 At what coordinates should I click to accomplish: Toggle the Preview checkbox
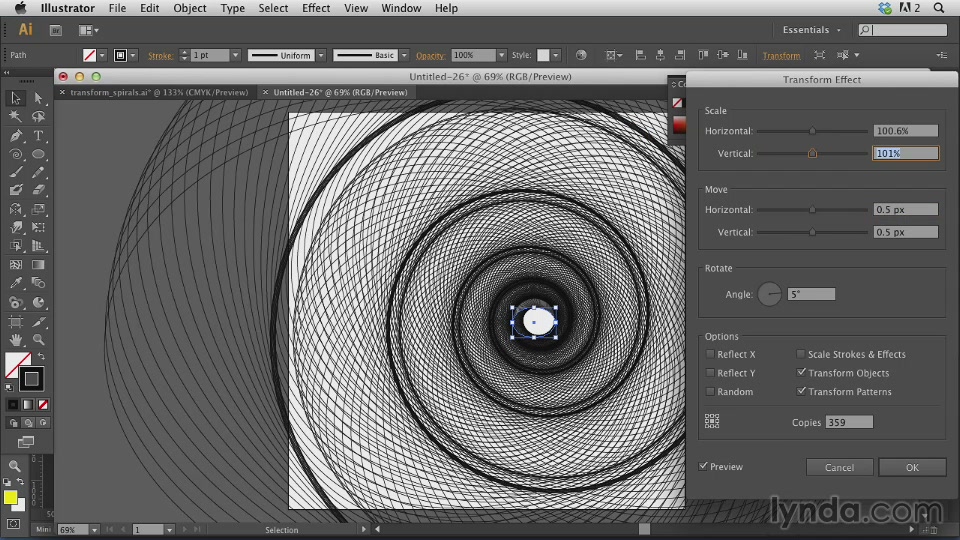click(703, 466)
